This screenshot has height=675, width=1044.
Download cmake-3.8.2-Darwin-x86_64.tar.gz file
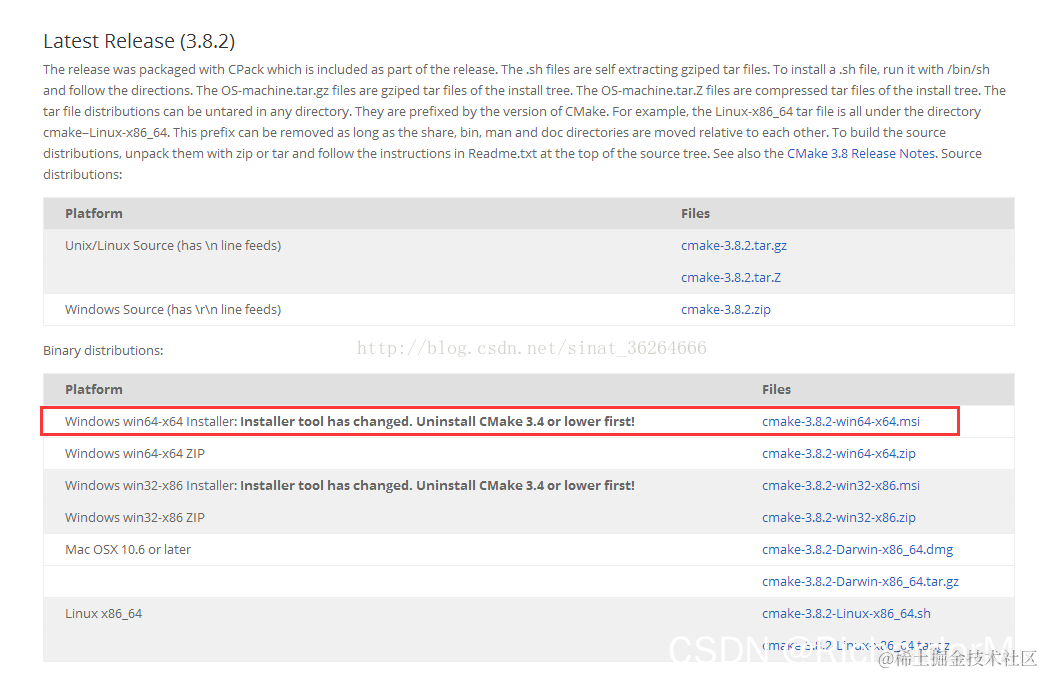coord(860,581)
